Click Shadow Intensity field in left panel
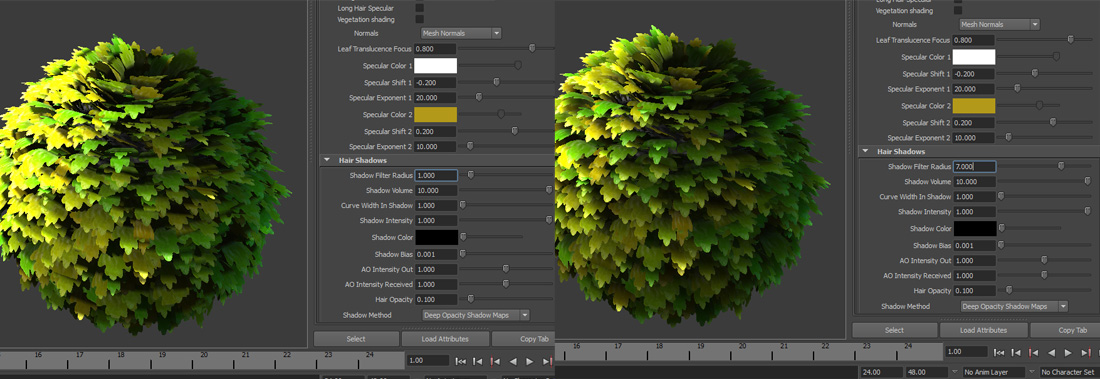This screenshot has height=379, width=1100. coord(436,221)
